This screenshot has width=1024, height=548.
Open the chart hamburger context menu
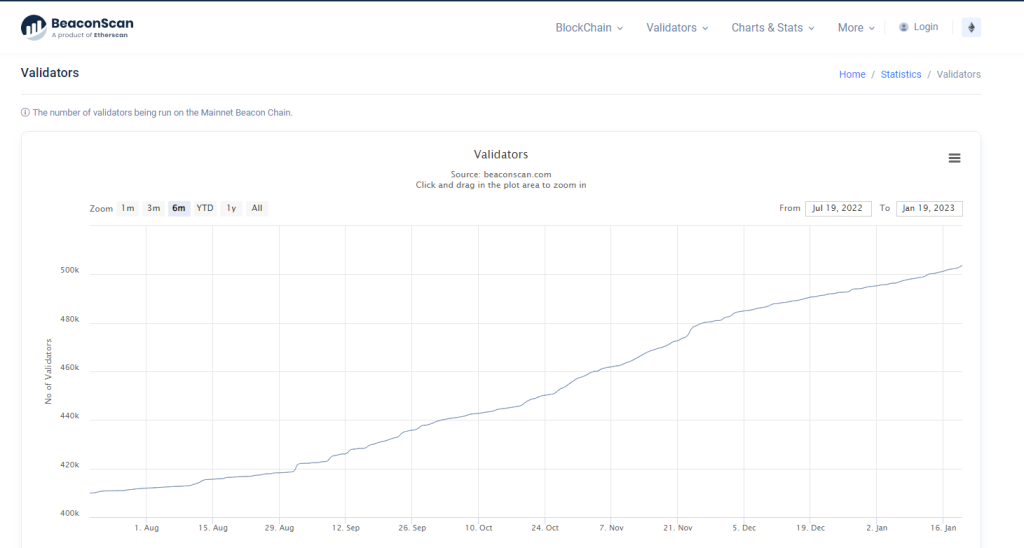[x=954, y=158]
